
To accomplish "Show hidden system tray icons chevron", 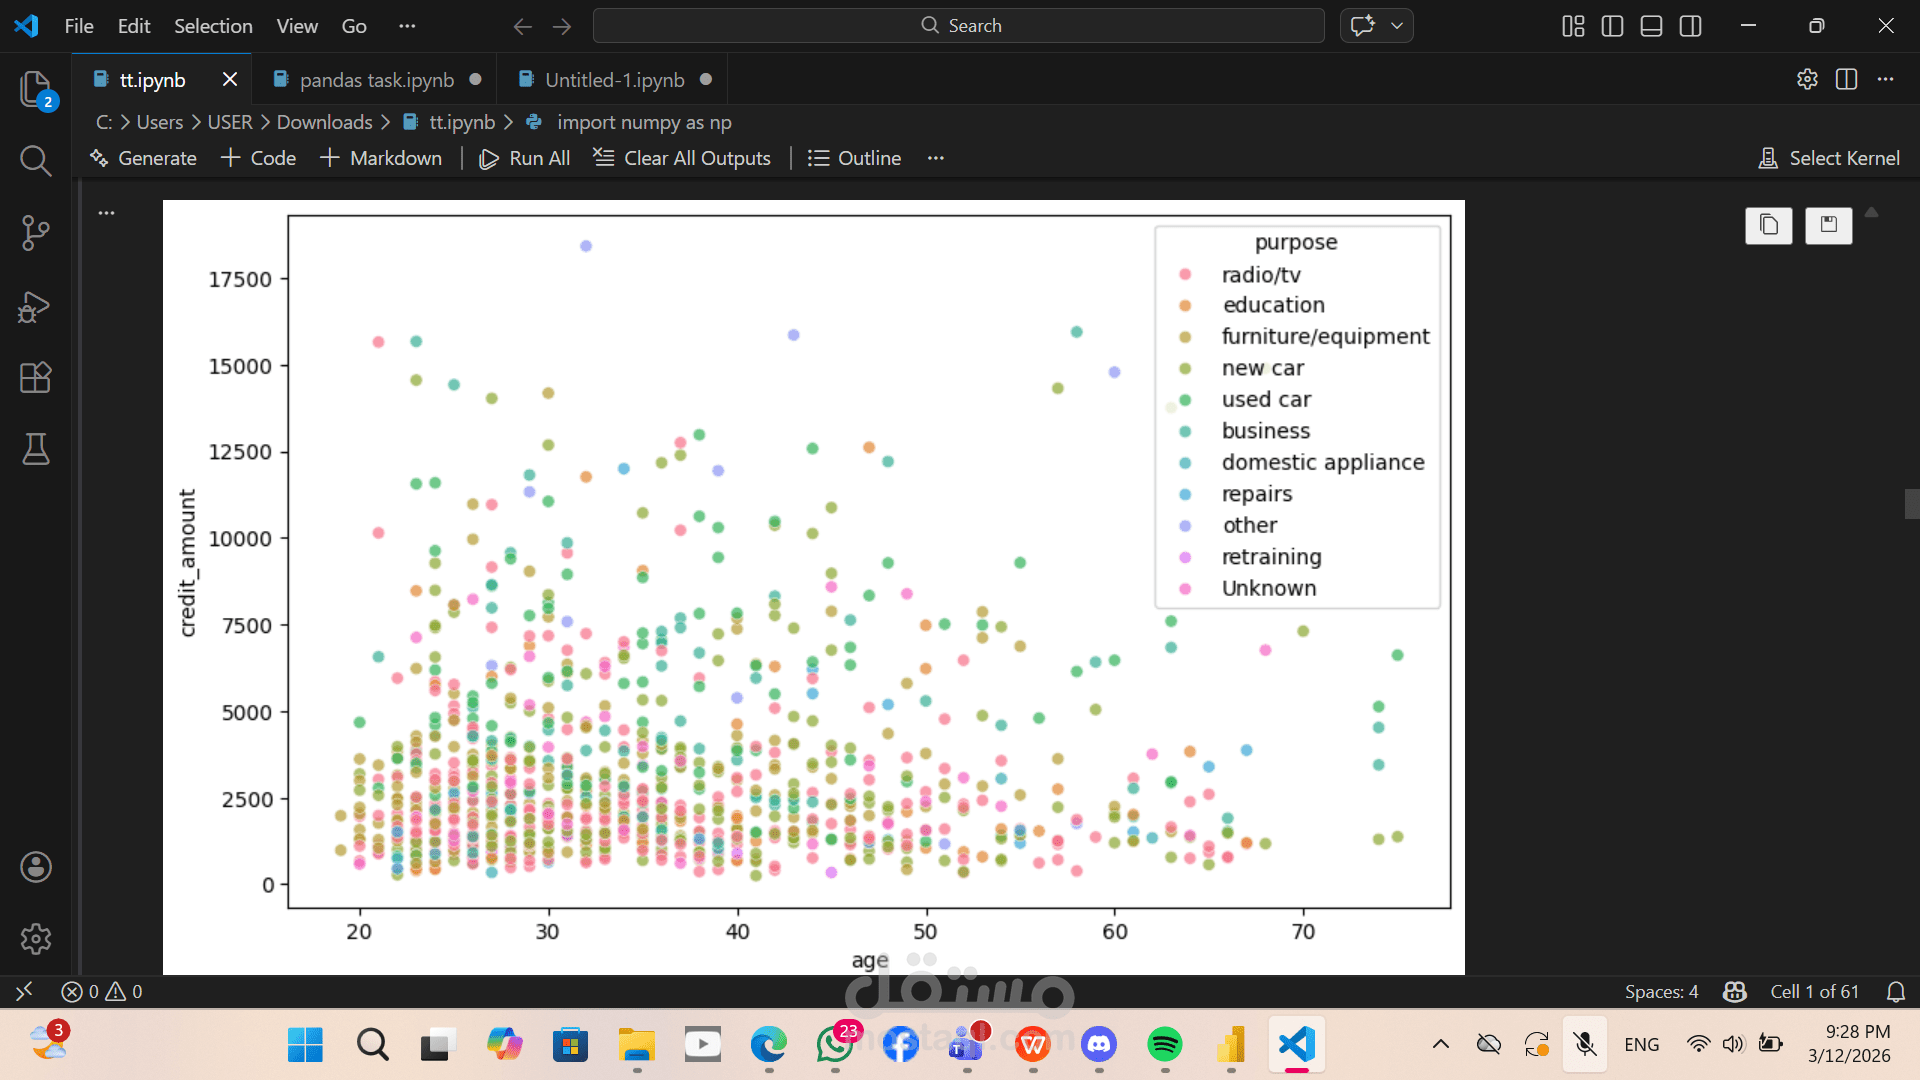I will click(1440, 1044).
